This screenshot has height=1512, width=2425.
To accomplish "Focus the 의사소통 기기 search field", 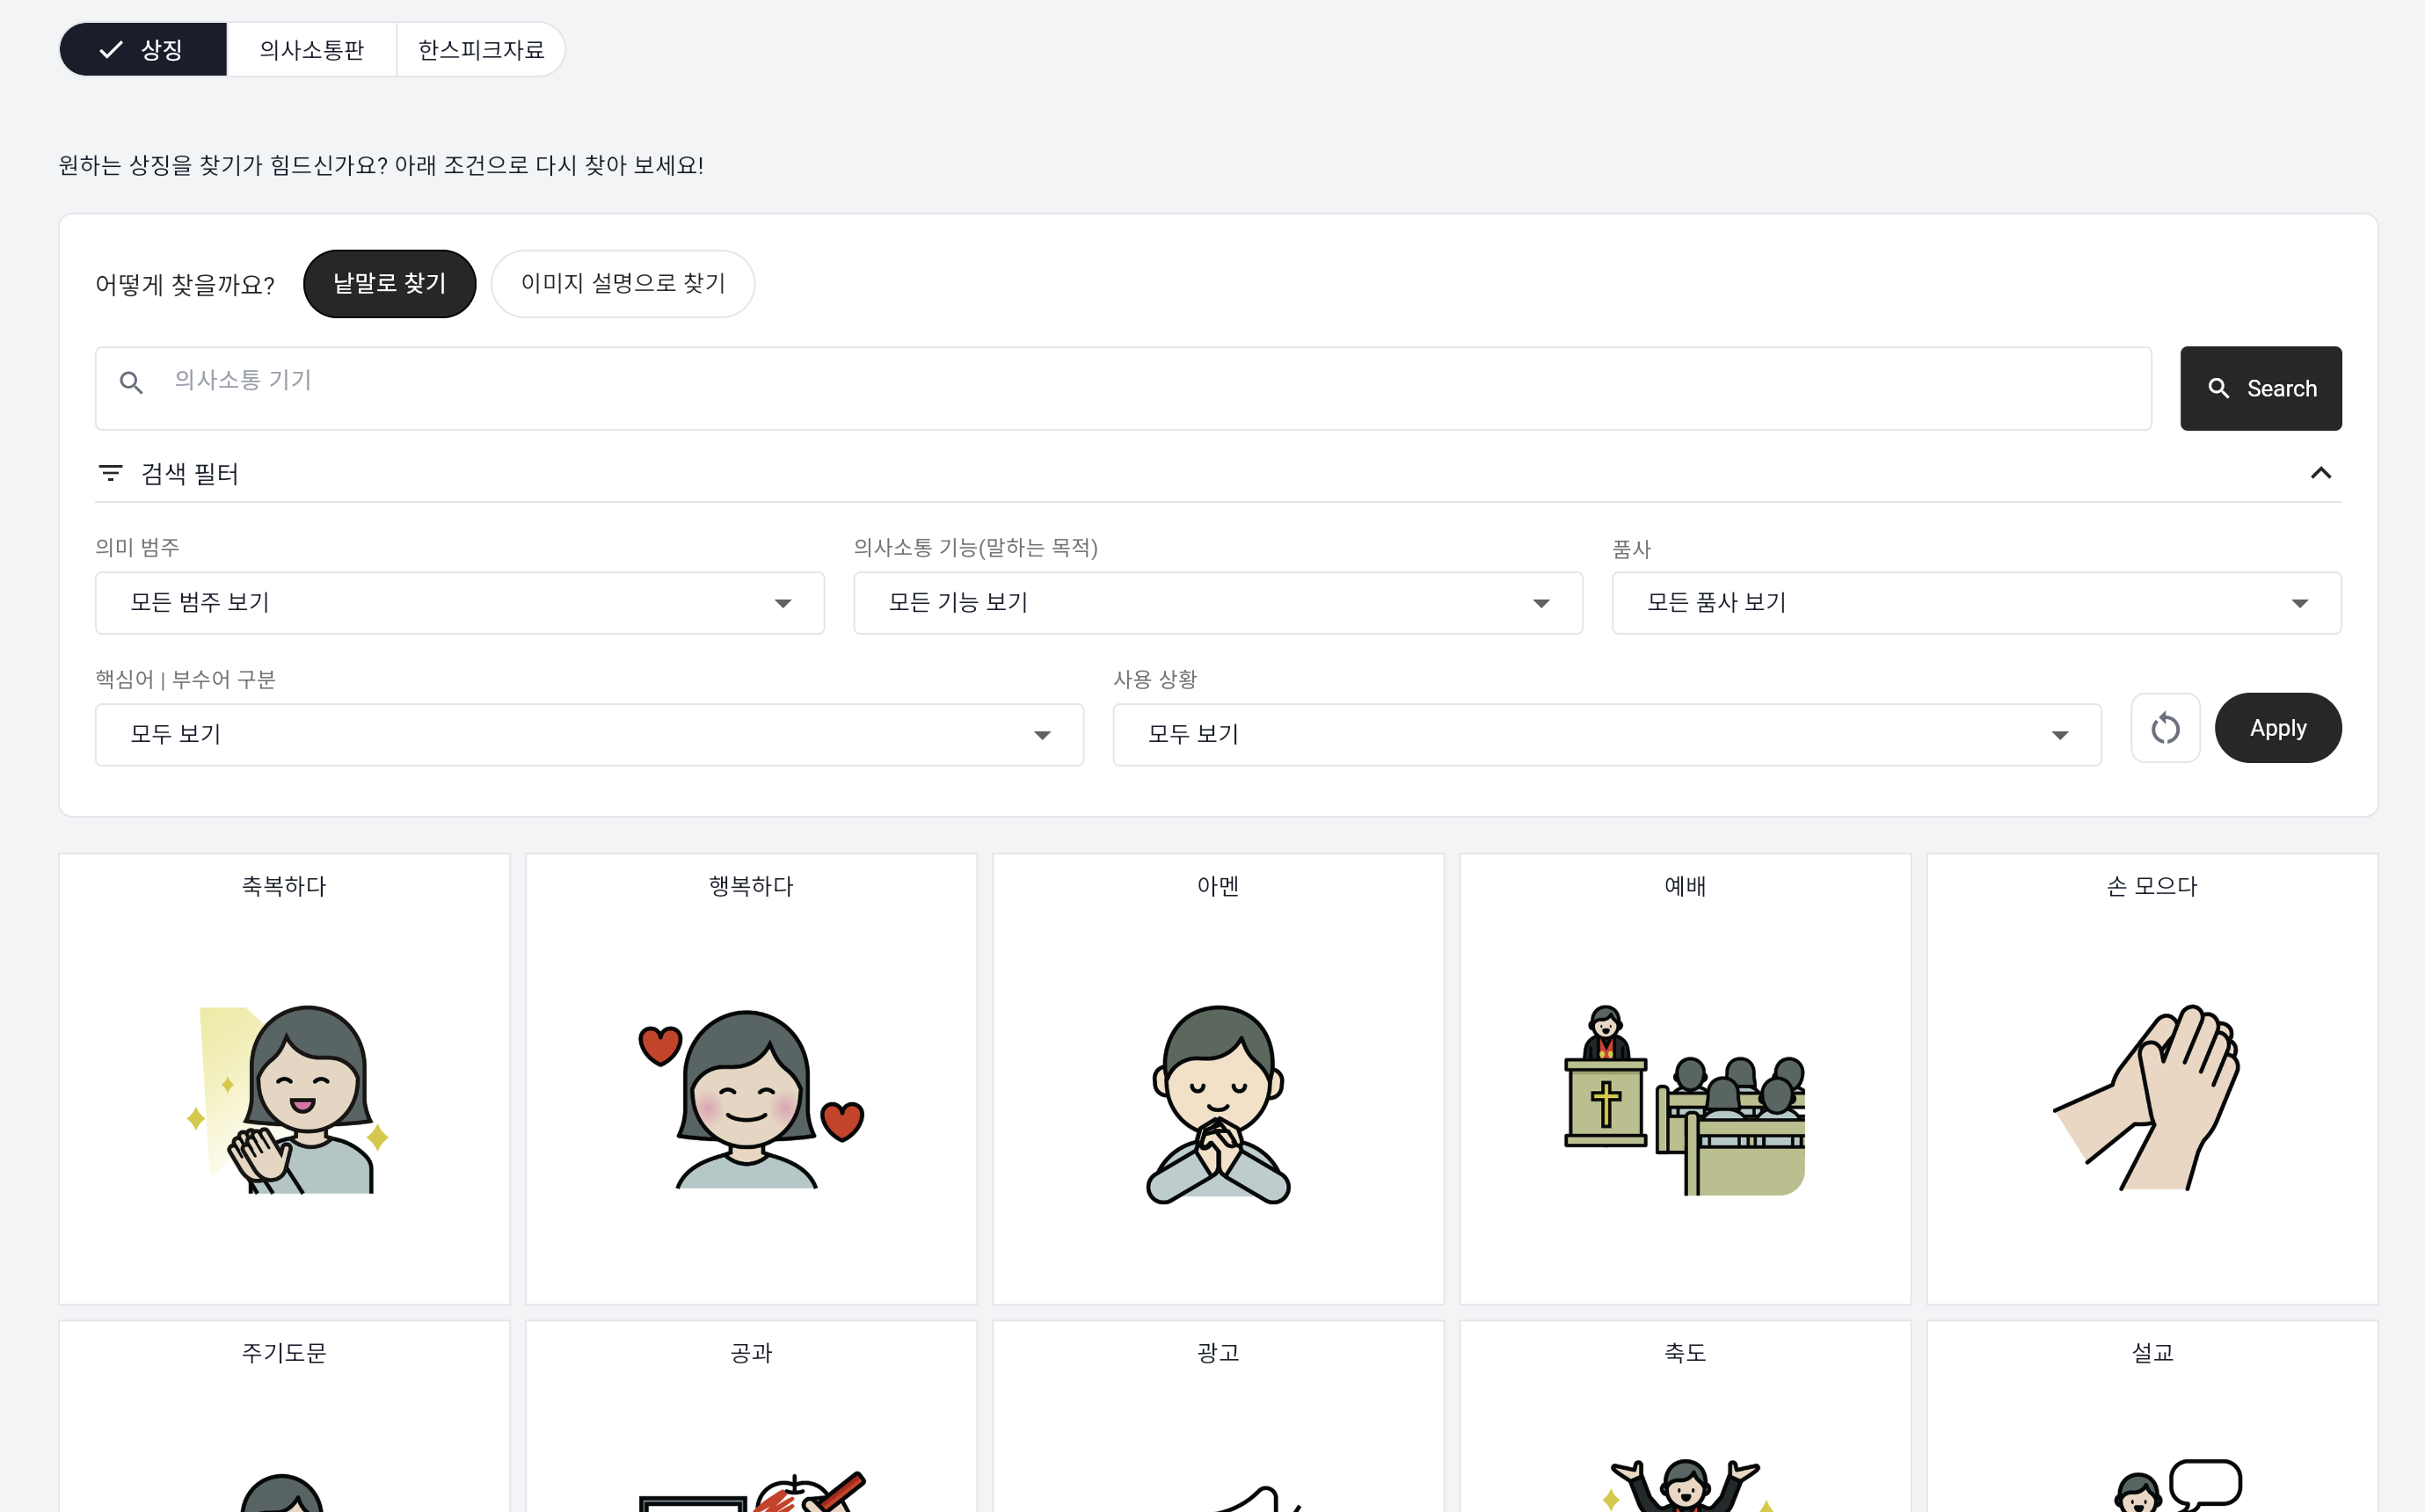I will tap(1123, 388).
